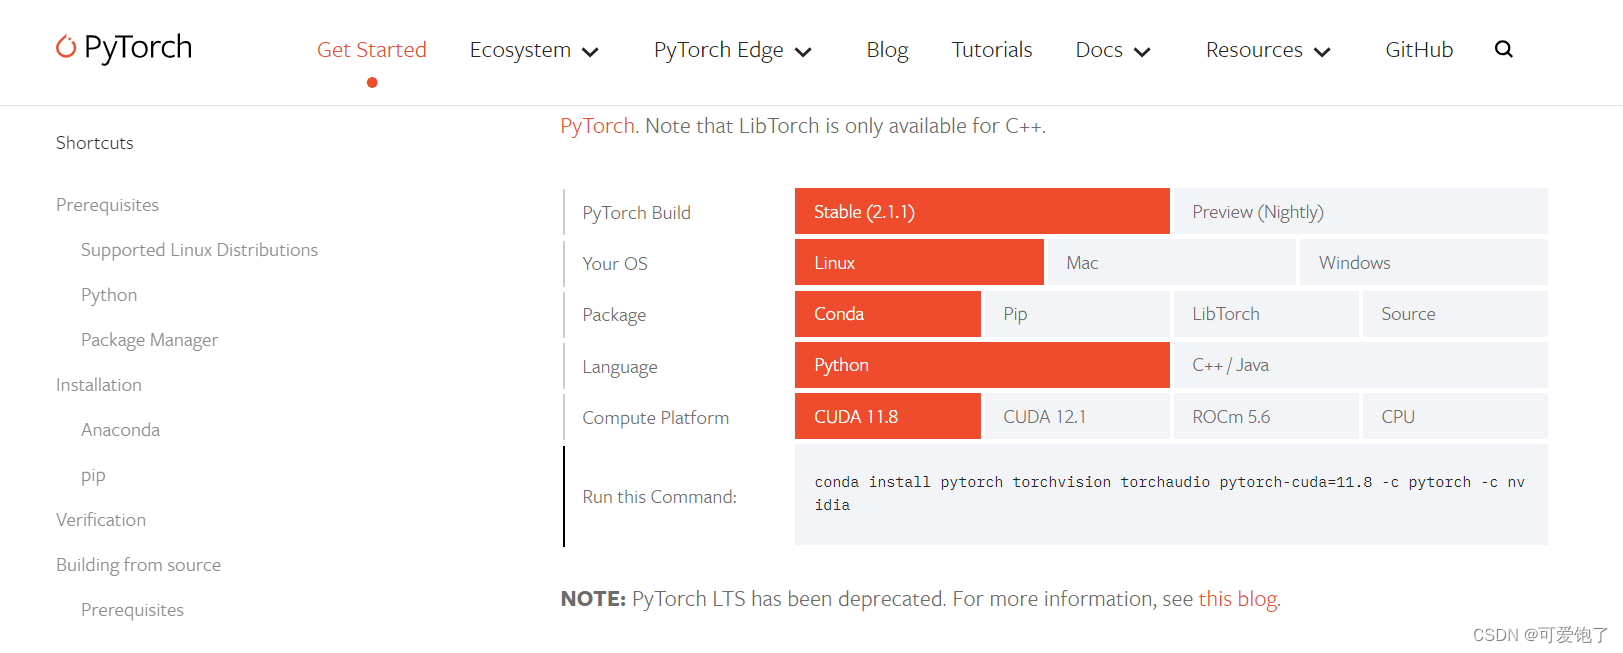Open the Tutorials menu item
This screenshot has width=1623, height=653.
click(991, 49)
